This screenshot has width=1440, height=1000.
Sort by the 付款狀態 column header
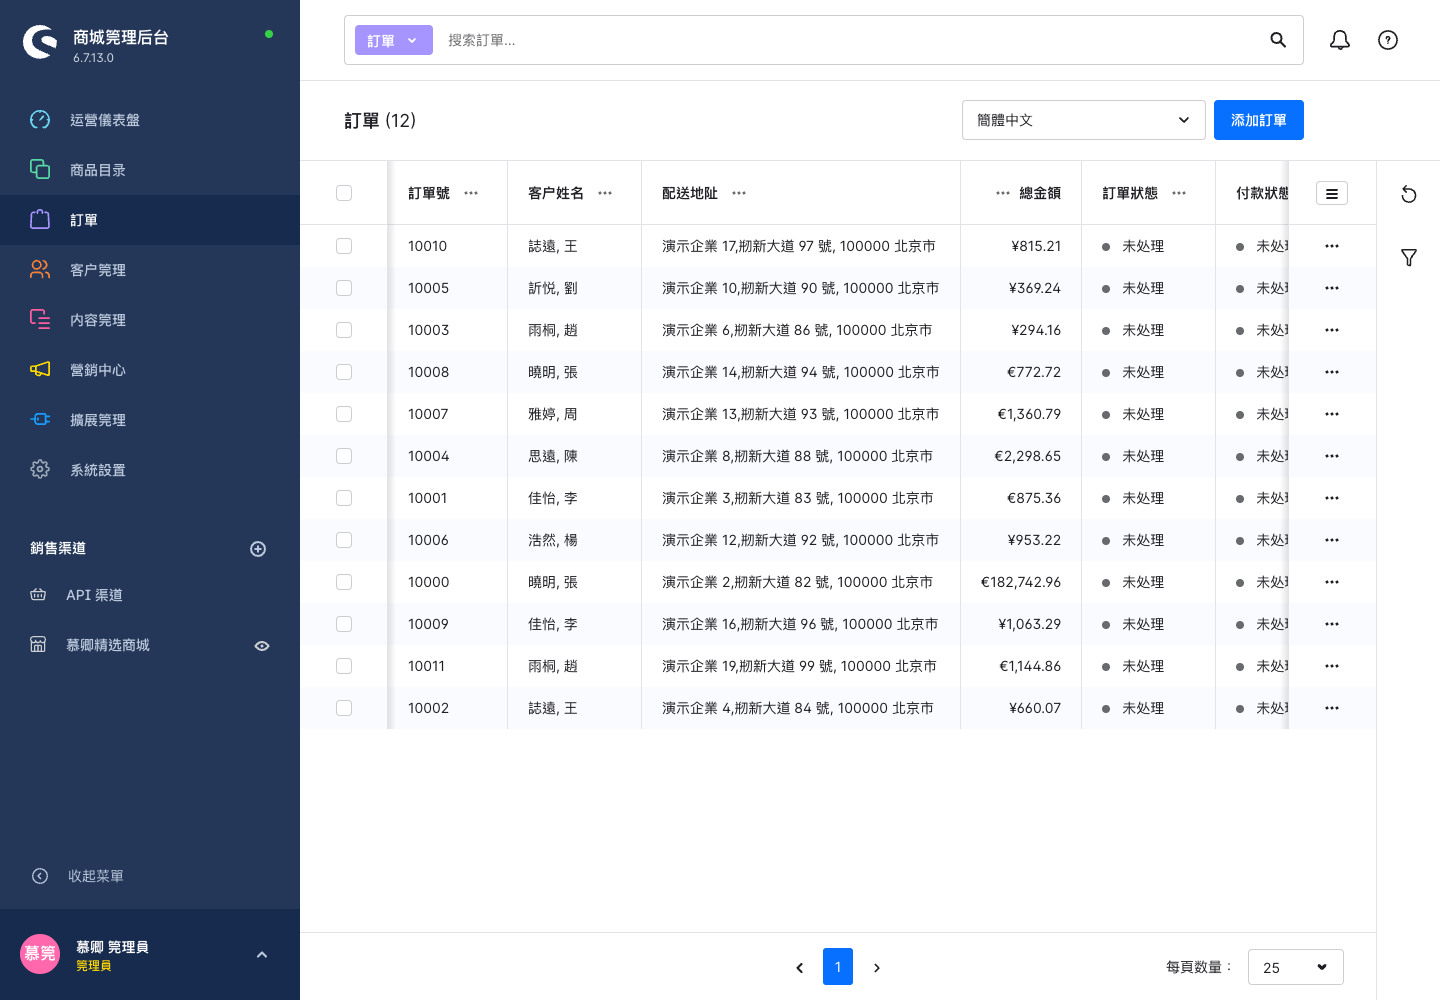pos(1262,193)
